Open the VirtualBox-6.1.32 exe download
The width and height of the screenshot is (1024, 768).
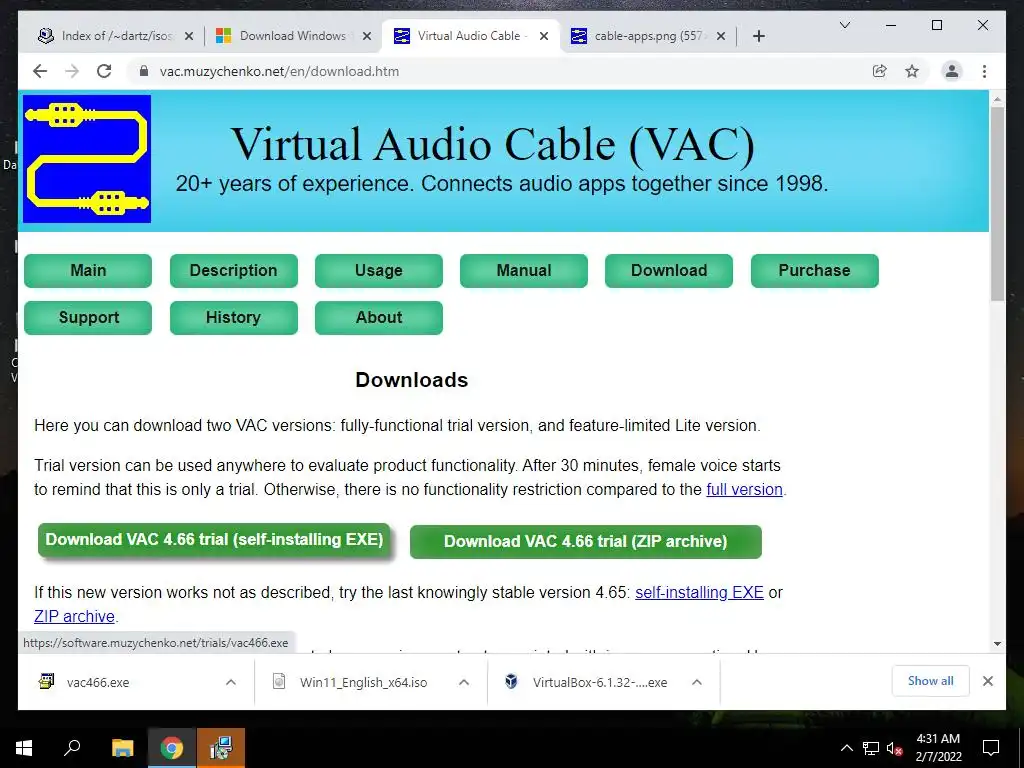pyautogui.click(x=600, y=682)
